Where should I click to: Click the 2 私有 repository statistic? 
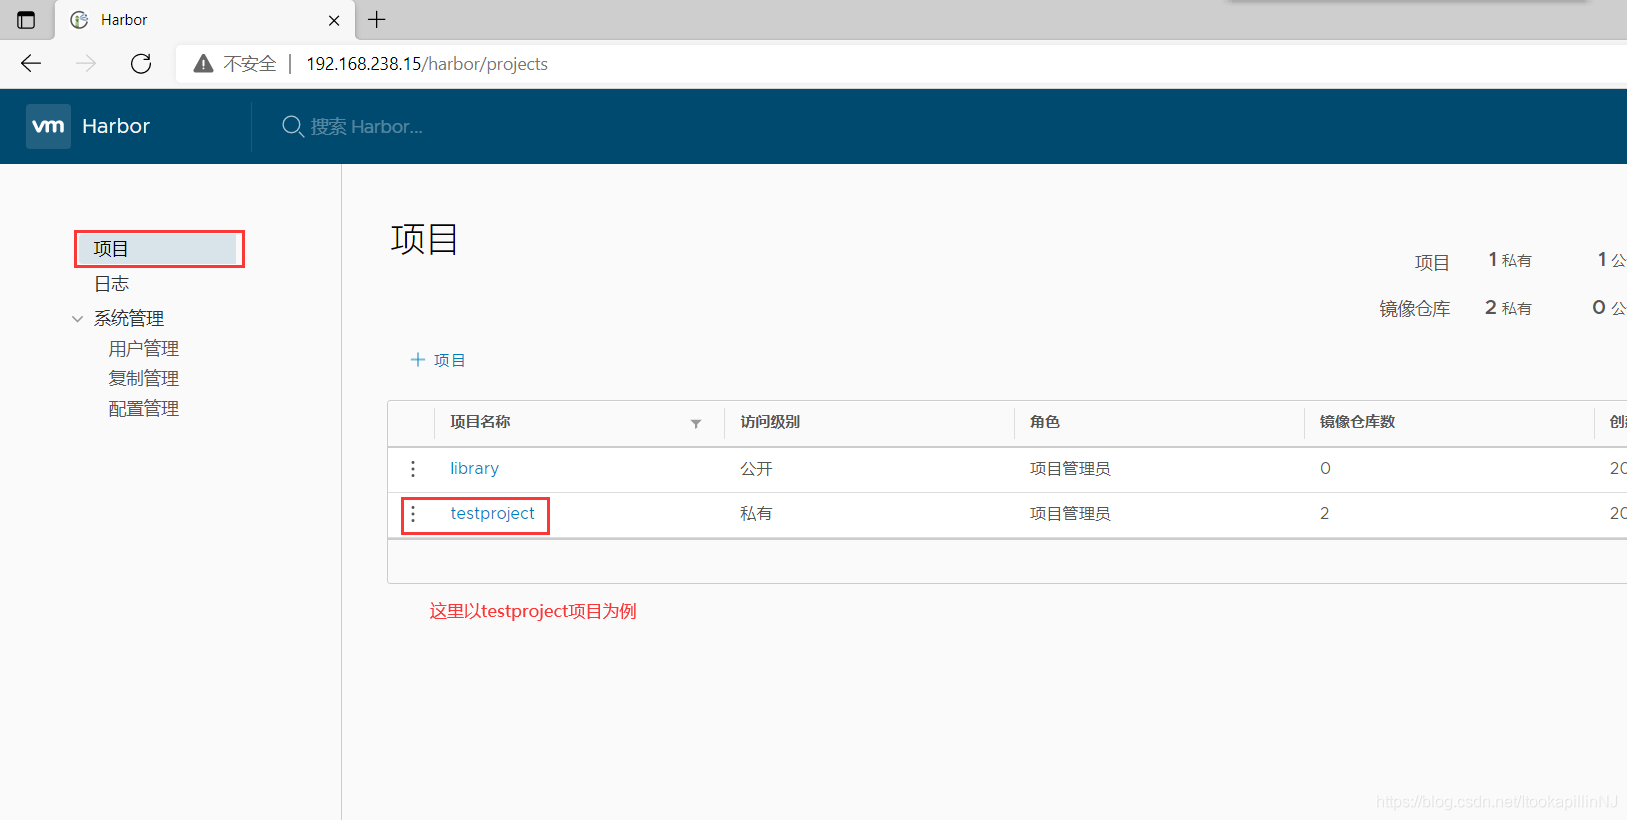click(x=1508, y=308)
